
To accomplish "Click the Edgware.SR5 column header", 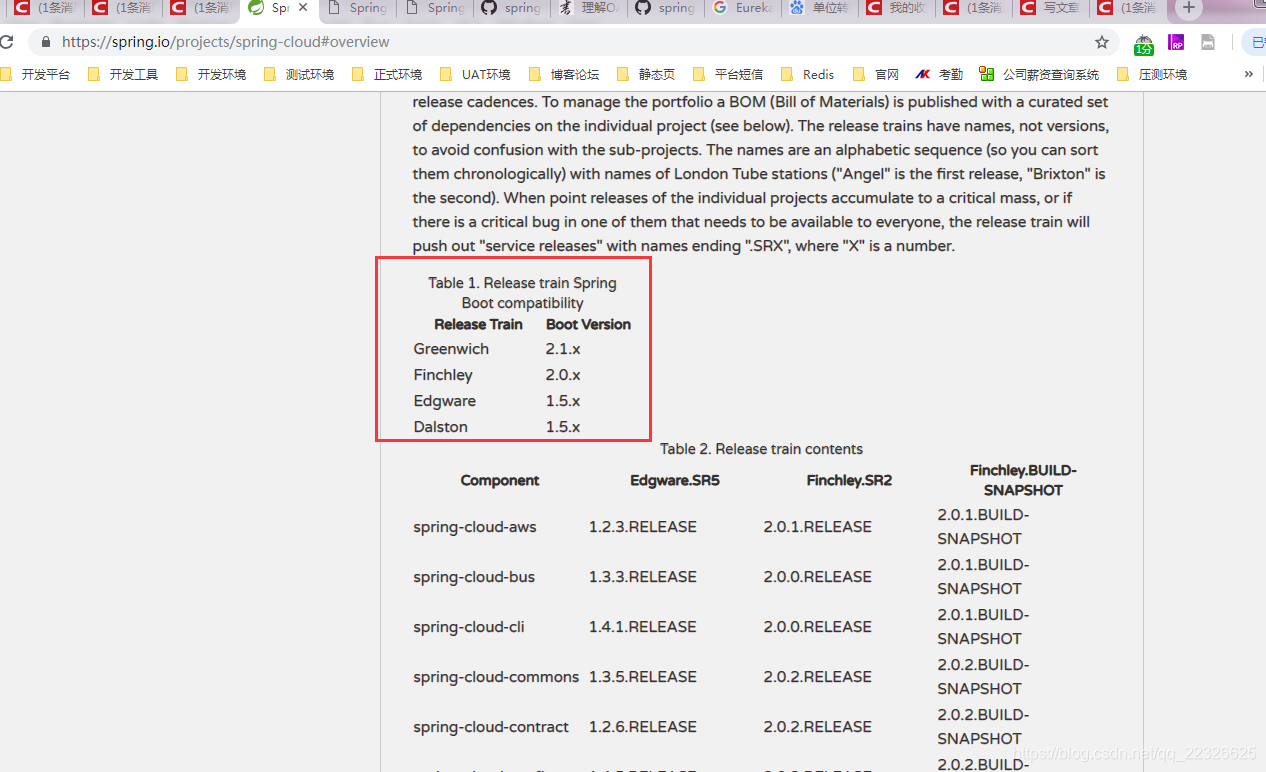I will tap(675, 480).
